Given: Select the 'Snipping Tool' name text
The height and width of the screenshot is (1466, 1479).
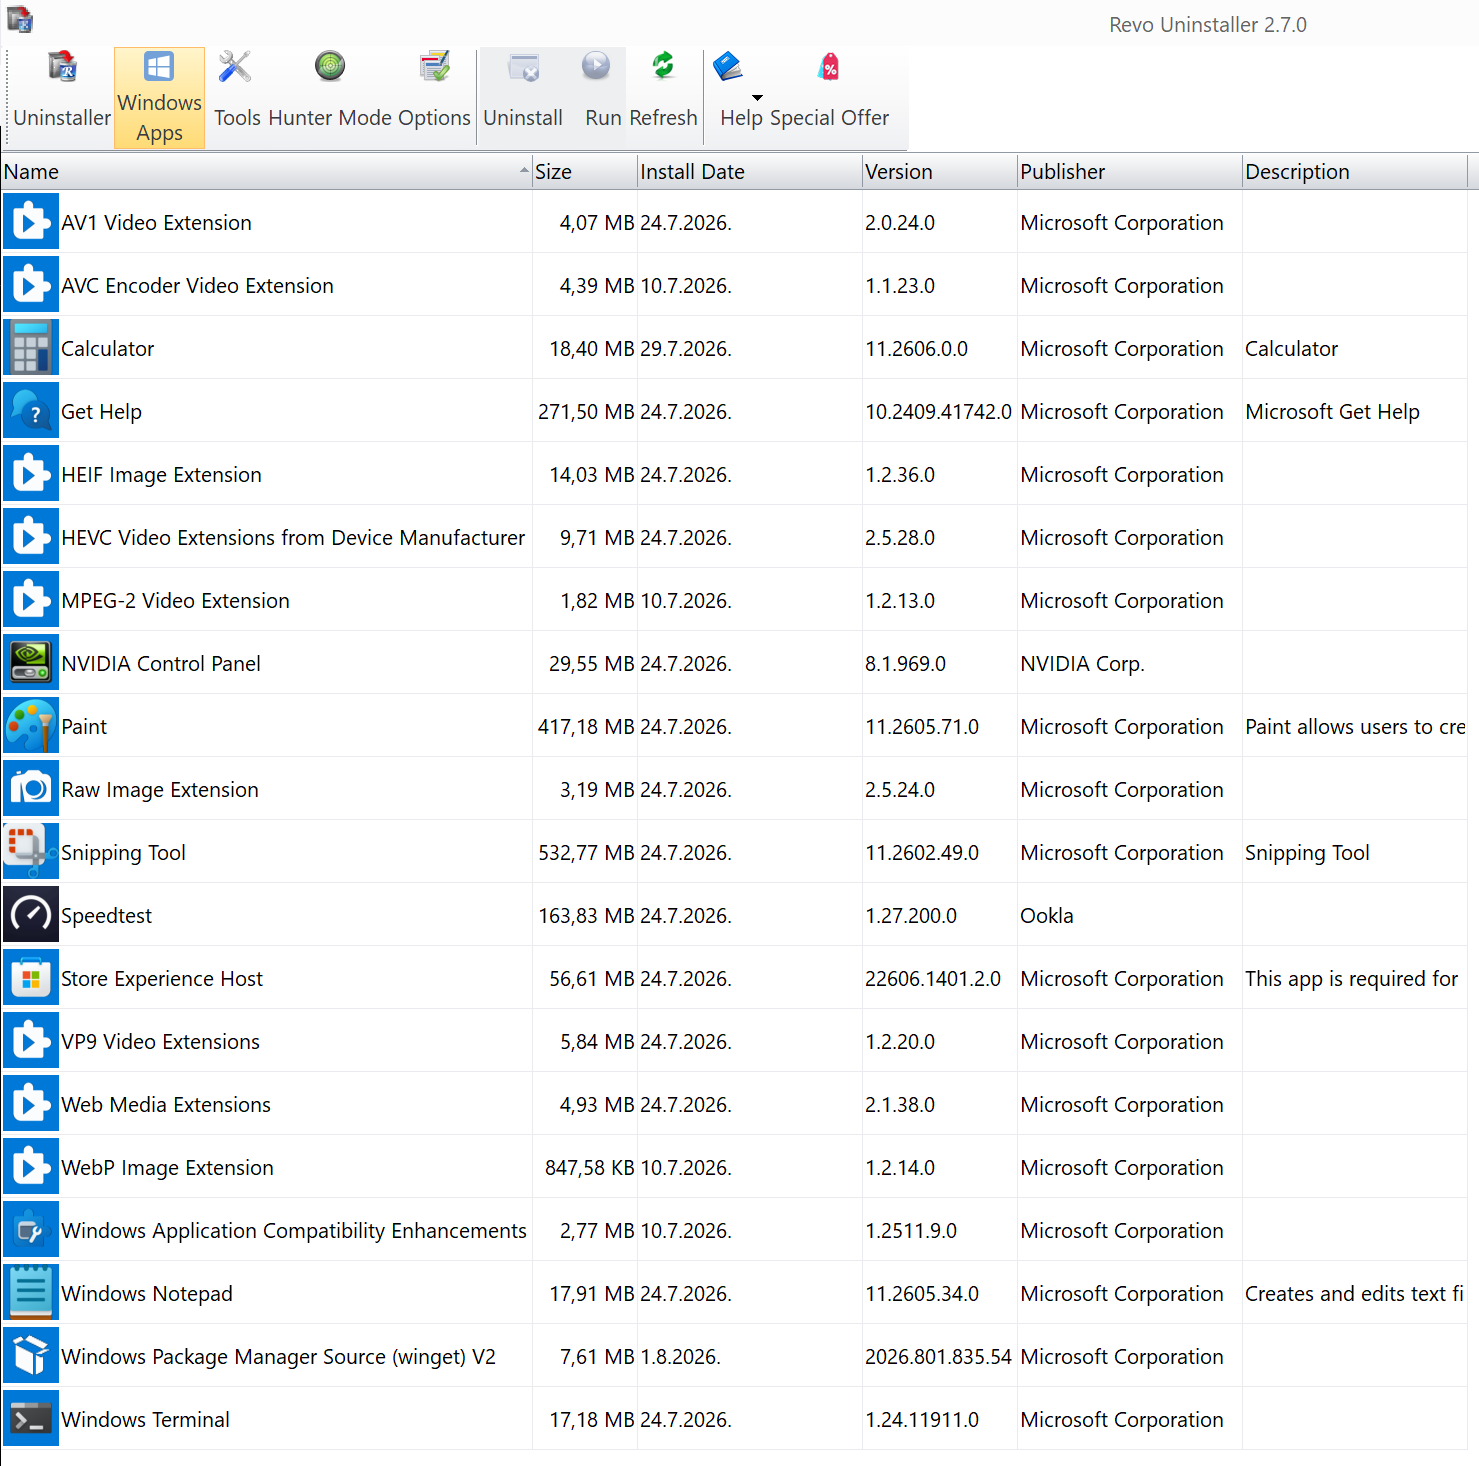Looking at the screenshot, I should [x=124, y=853].
